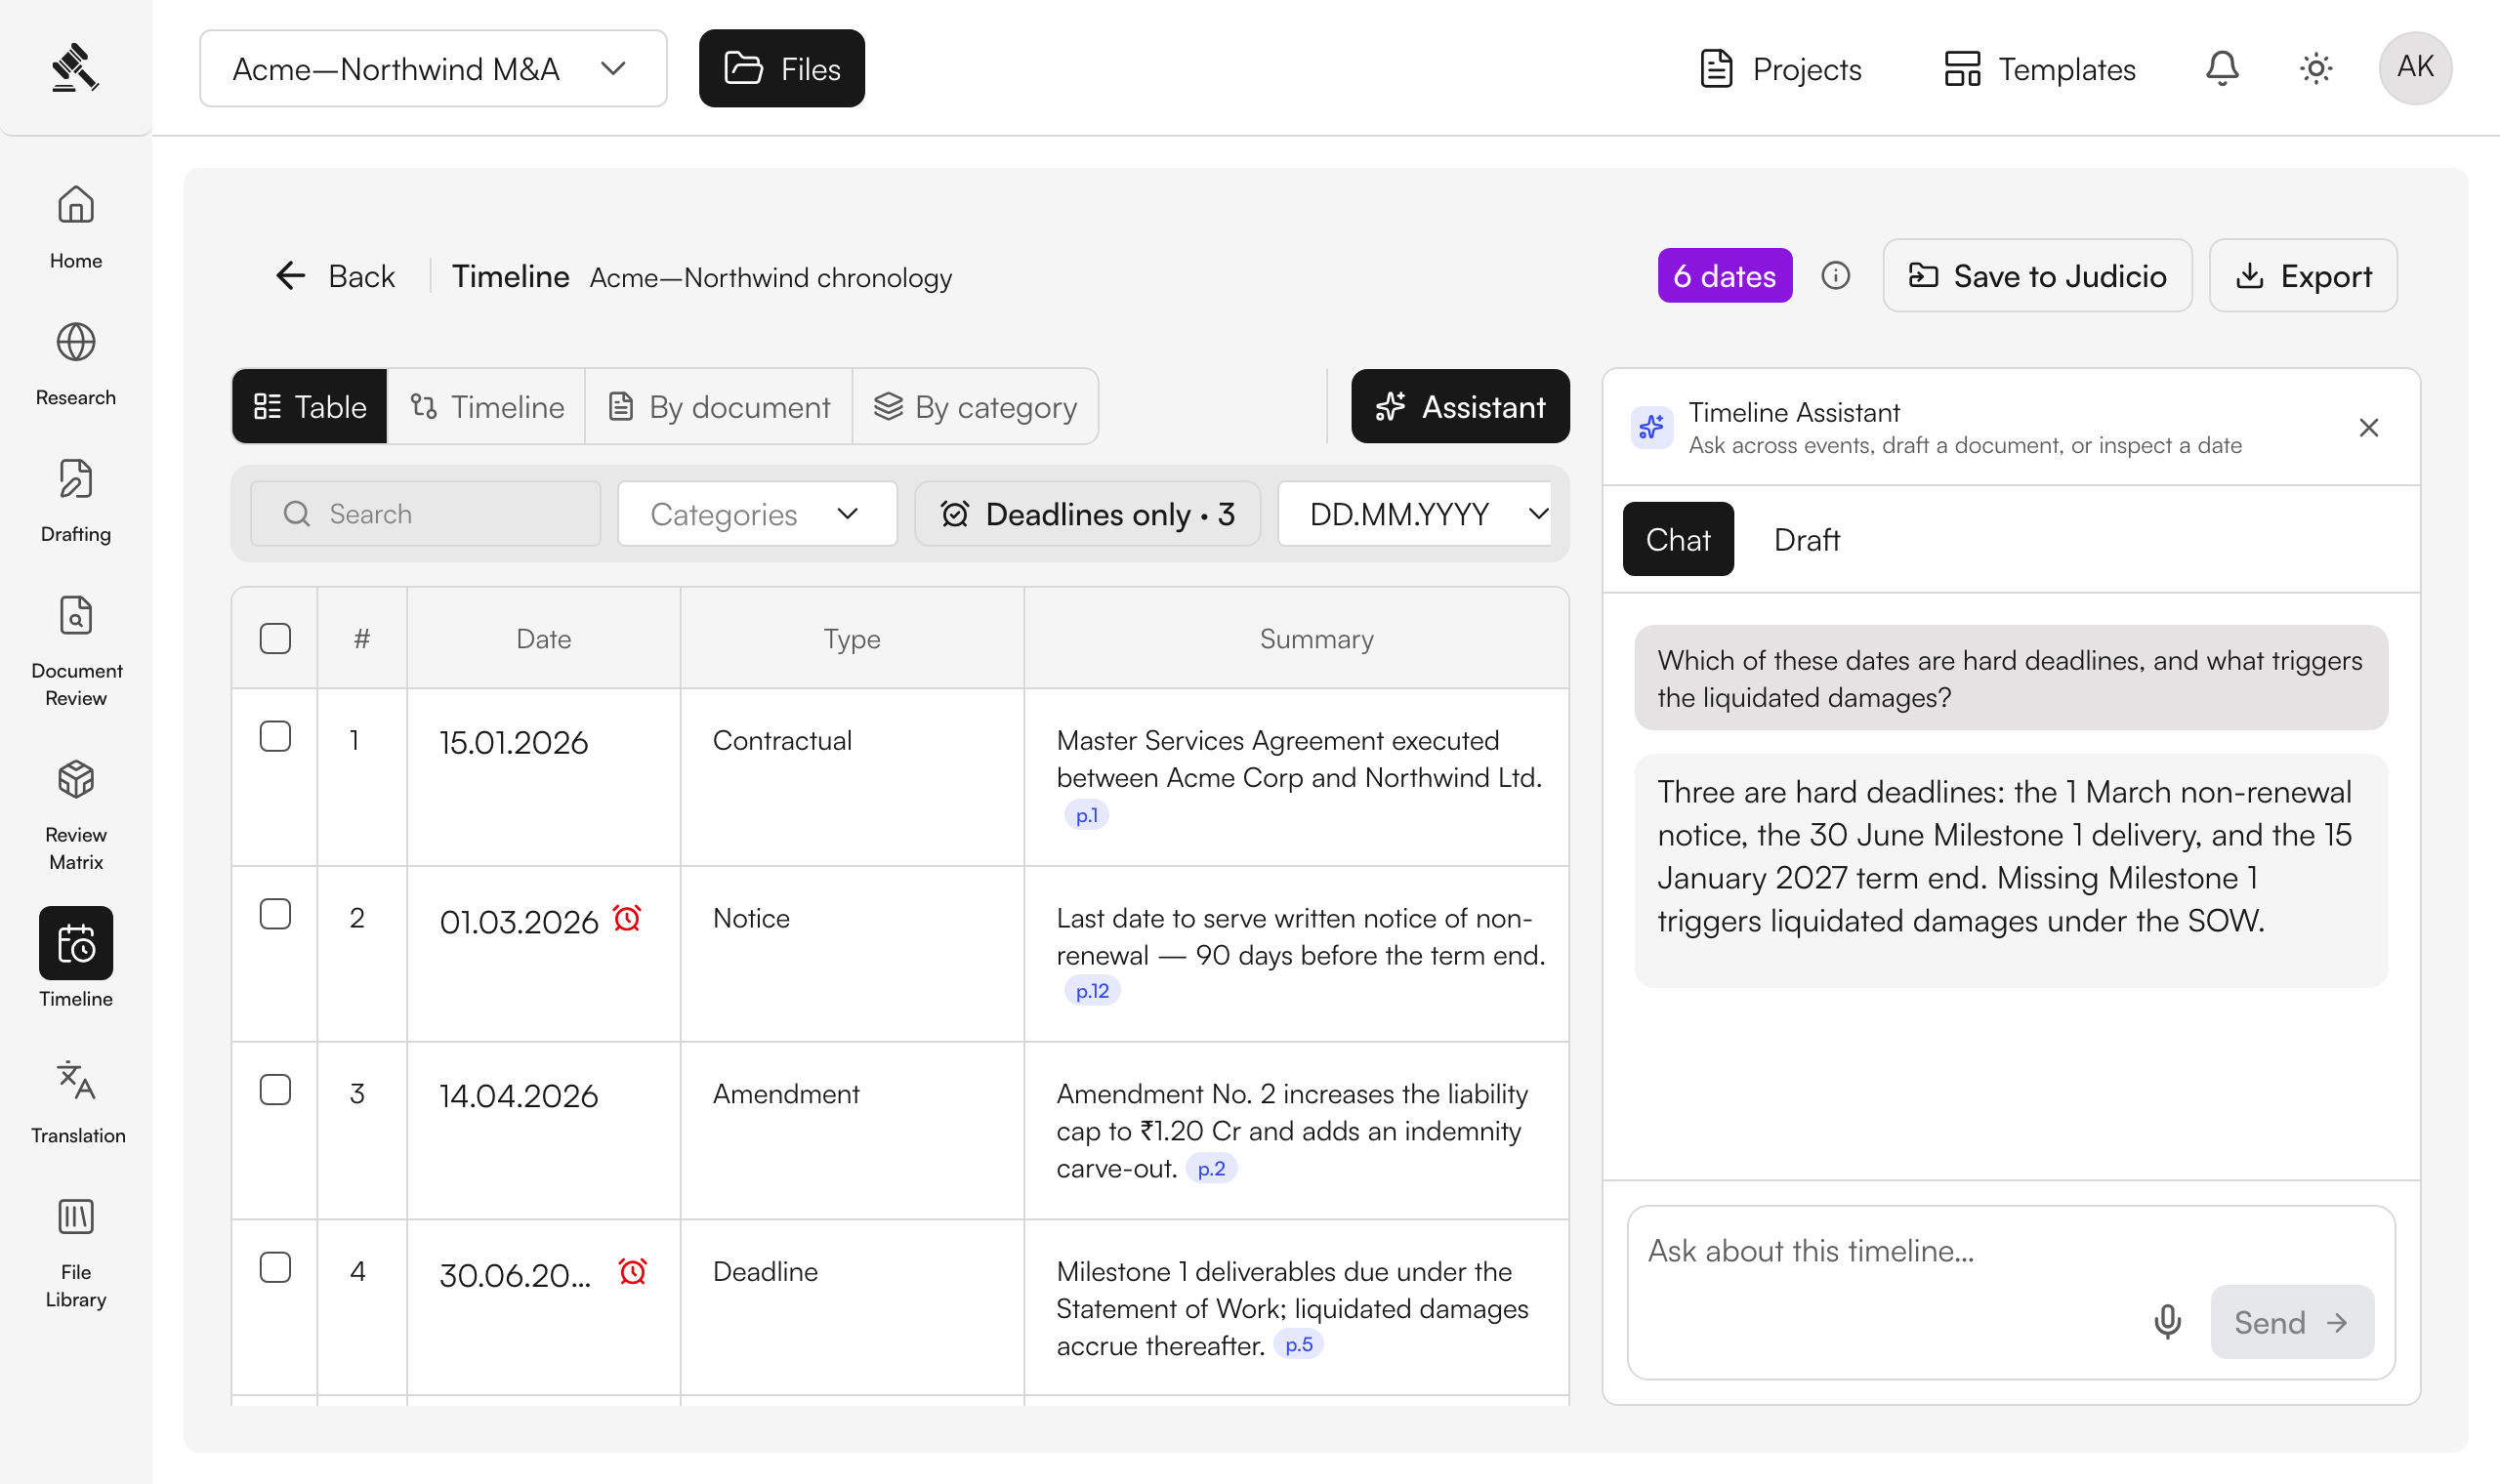Click the Acme—Northwind chronology subtitle
The width and height of the screenshot is (2500, 1484).
pyautogui.click(x=770, y=277)
